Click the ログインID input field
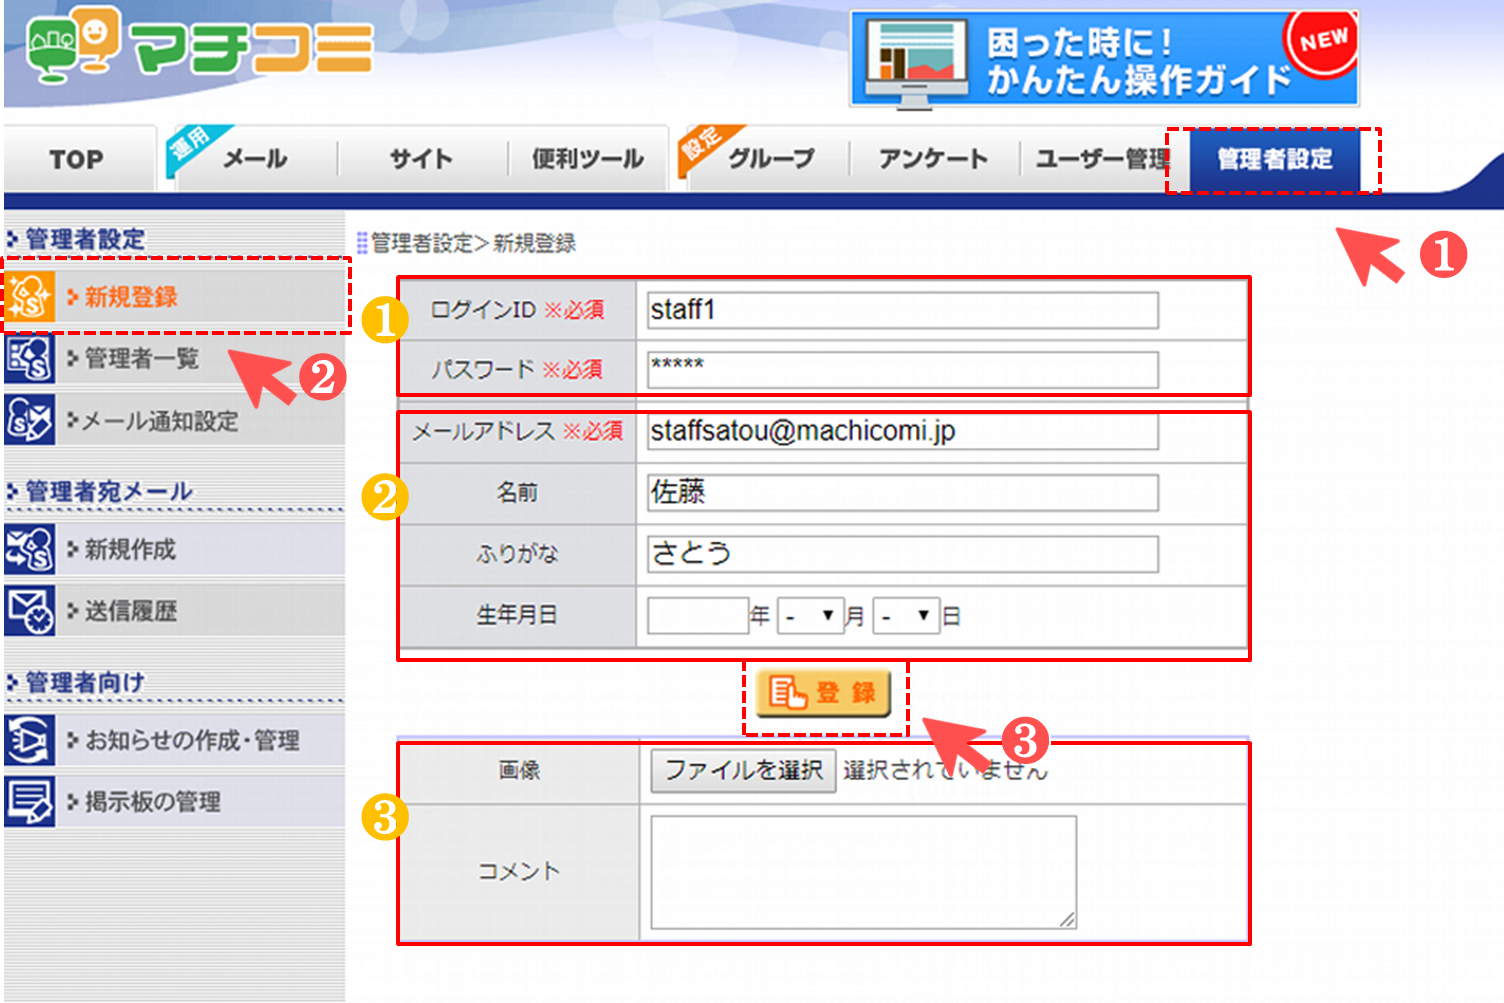 click(902, 310)
